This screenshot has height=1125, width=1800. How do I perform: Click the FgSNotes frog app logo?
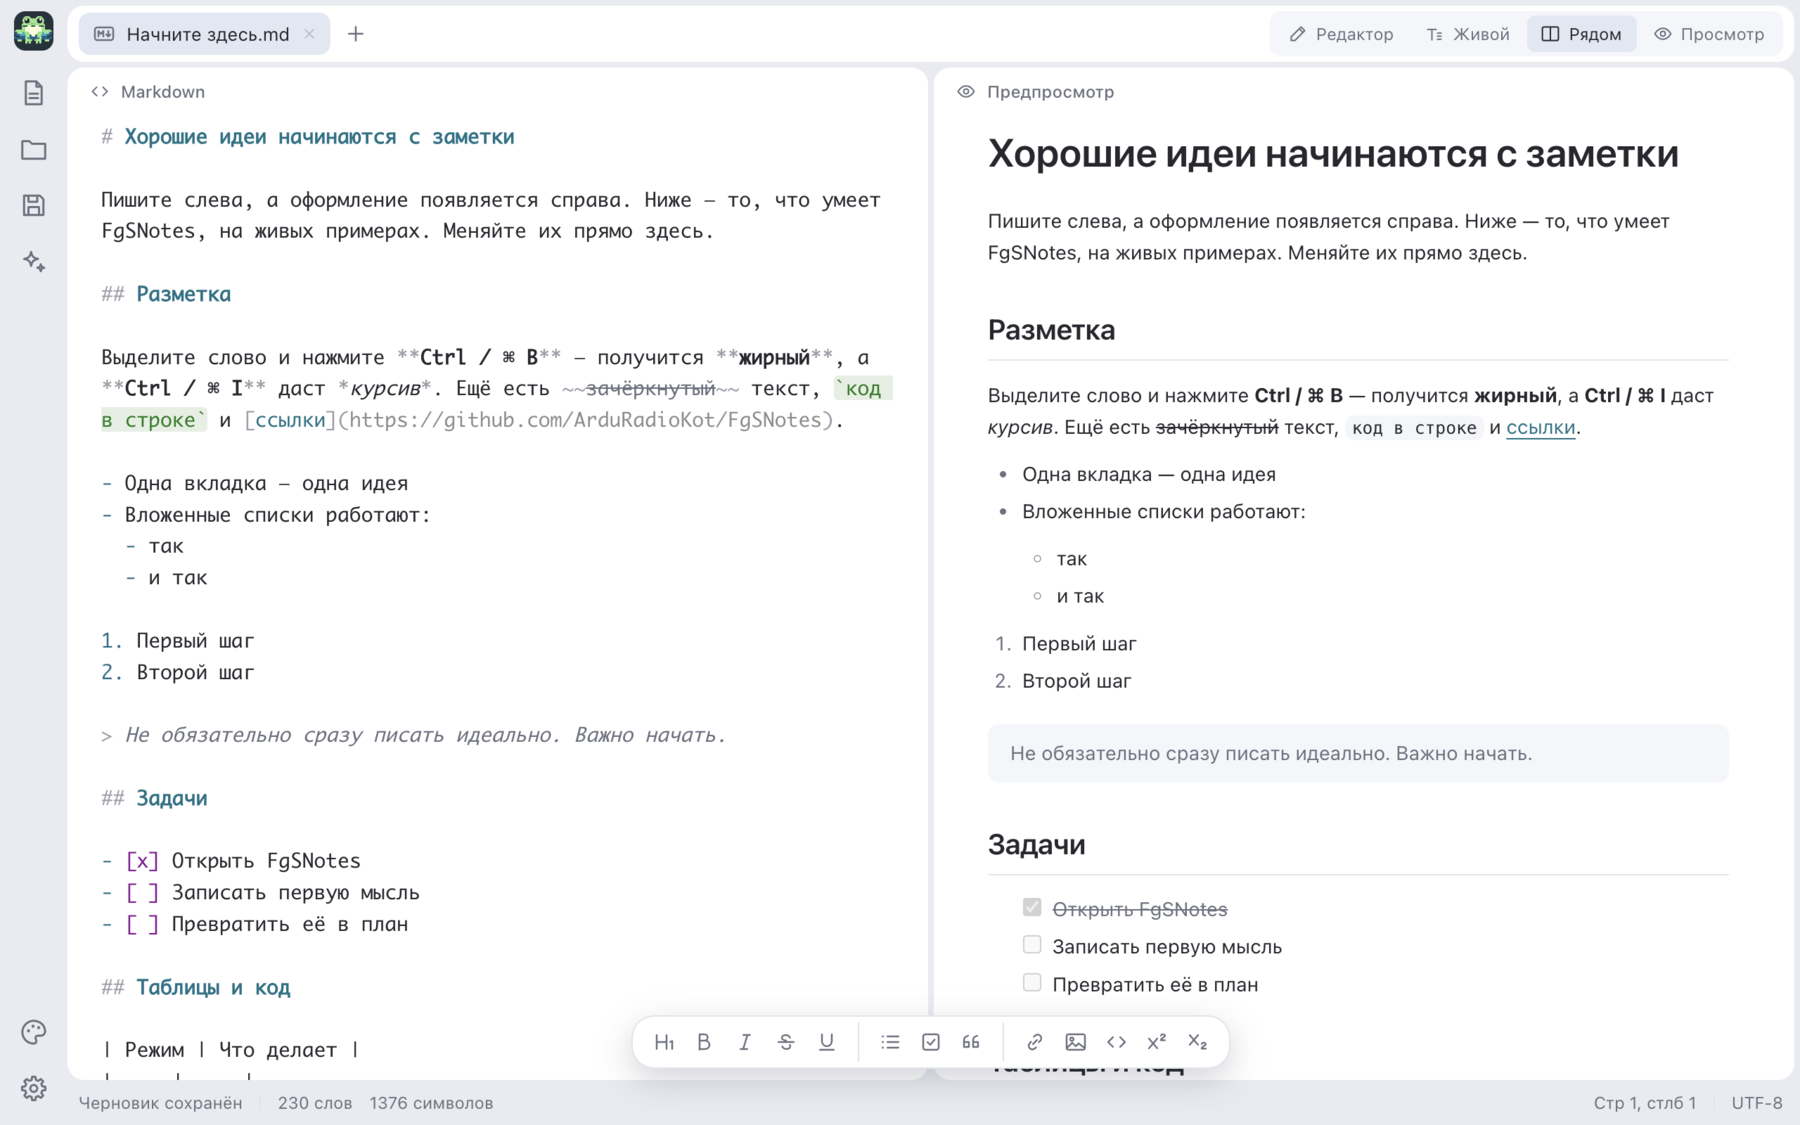34,32
